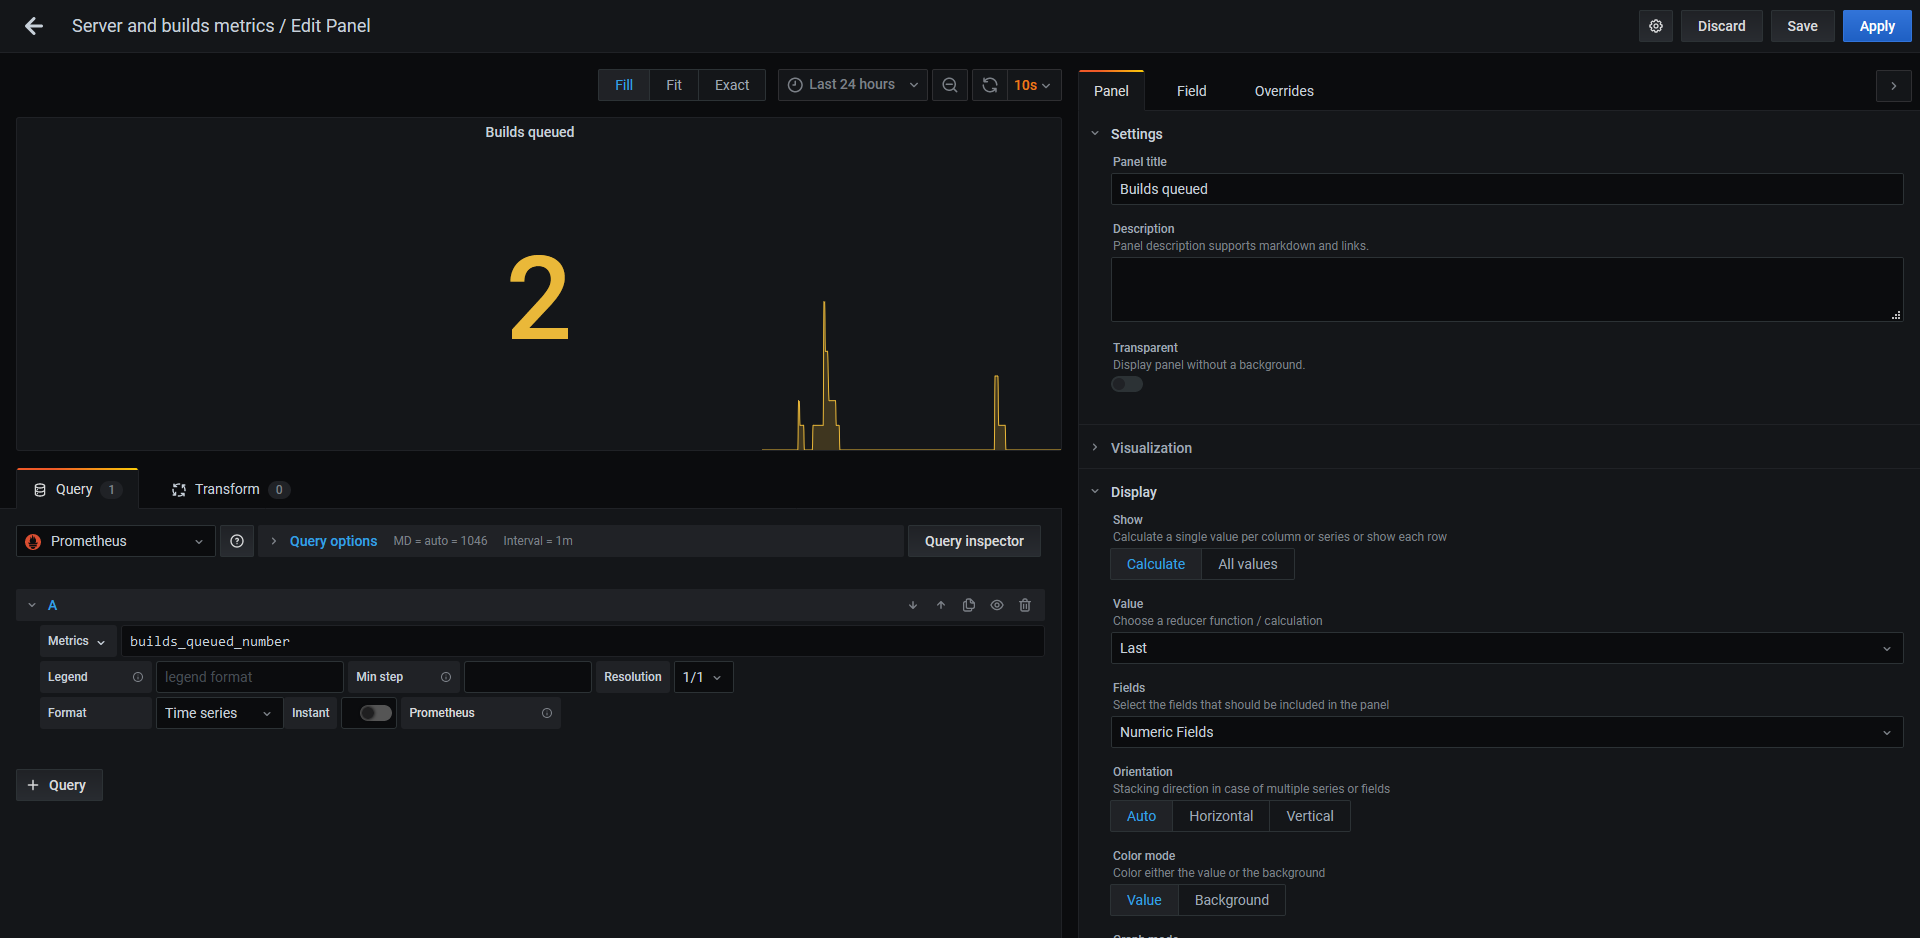Image resolution: width=1920 pixels, height=938 pixels.
Task: Expand Query options section
Action: [x=333, y=541]
